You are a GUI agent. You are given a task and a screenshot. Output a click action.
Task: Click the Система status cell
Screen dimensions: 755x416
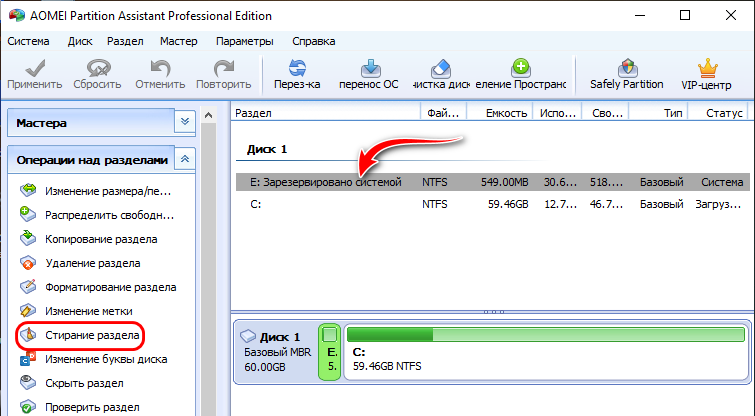pyautogui.click(x=722, y=182)
